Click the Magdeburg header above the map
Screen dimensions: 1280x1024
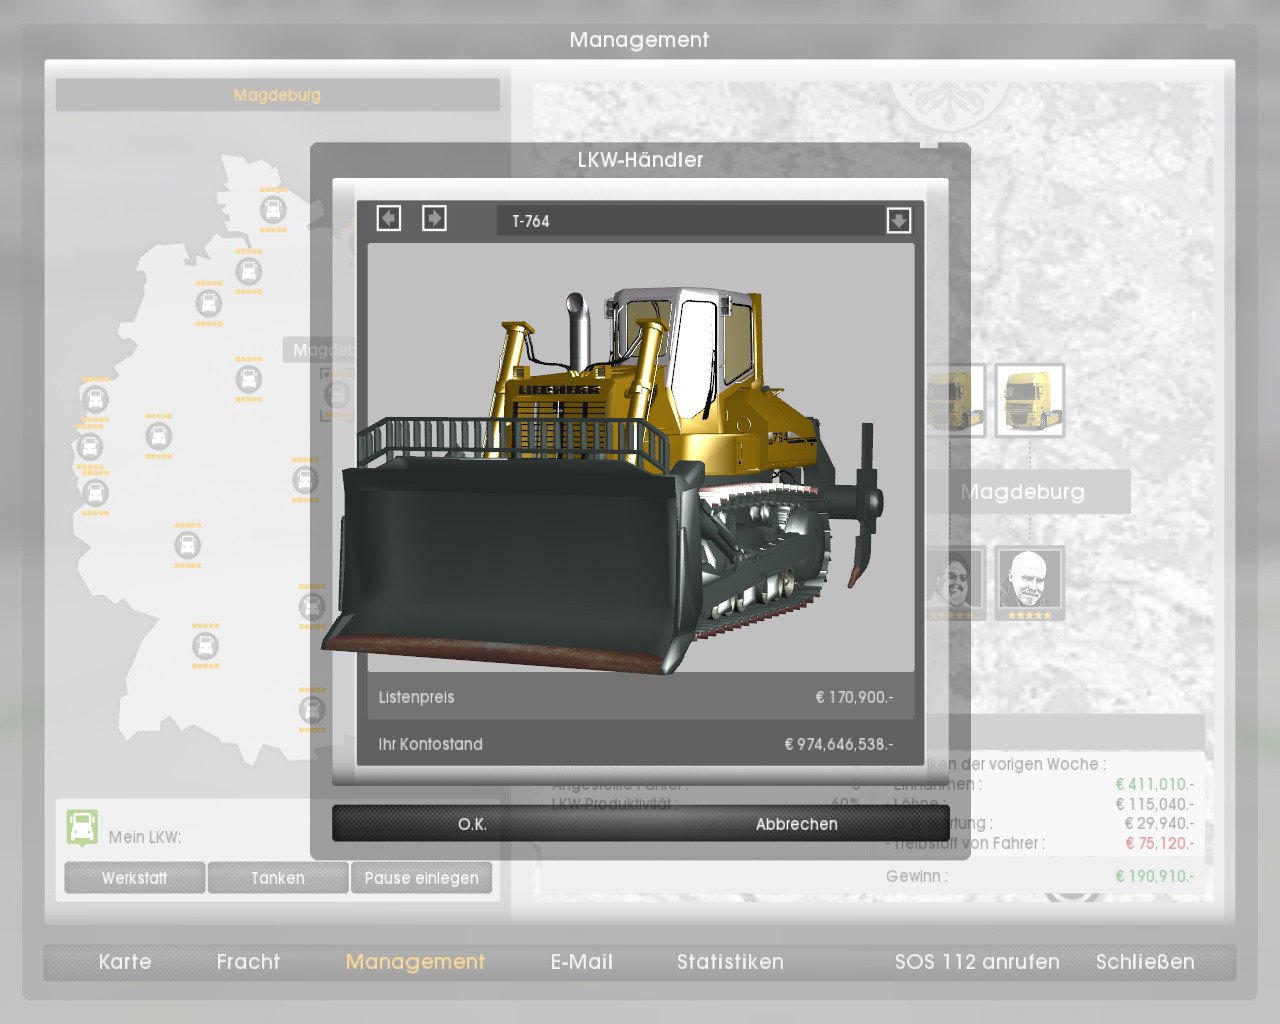pyautogui.click(x=277, y=95)
